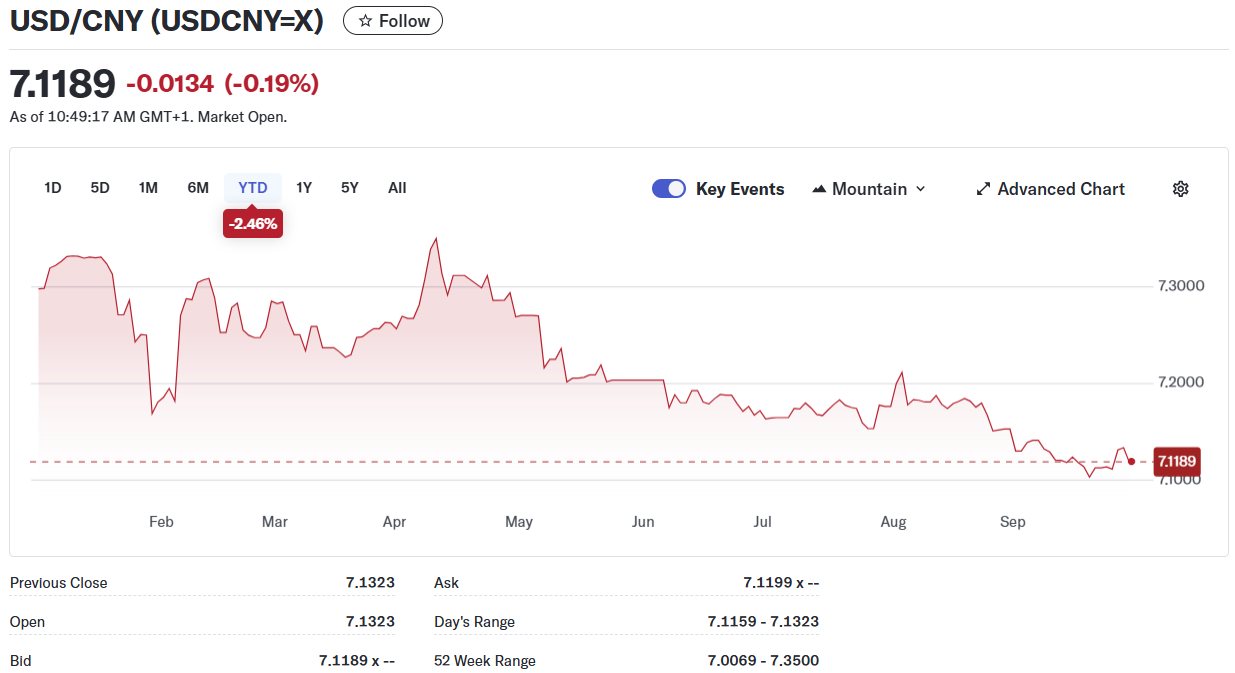Switch to 6M time range

point(198,188)
